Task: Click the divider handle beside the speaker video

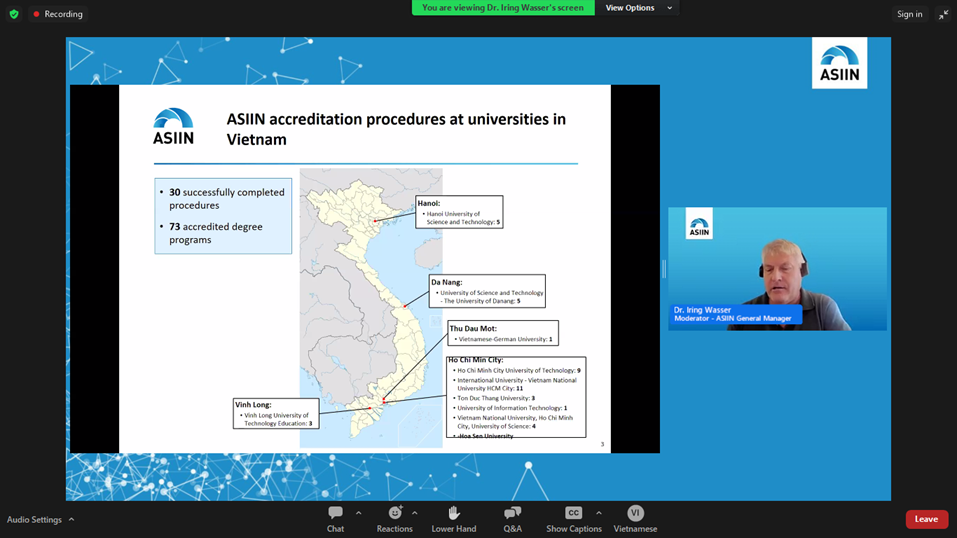Action: (664, 269)
